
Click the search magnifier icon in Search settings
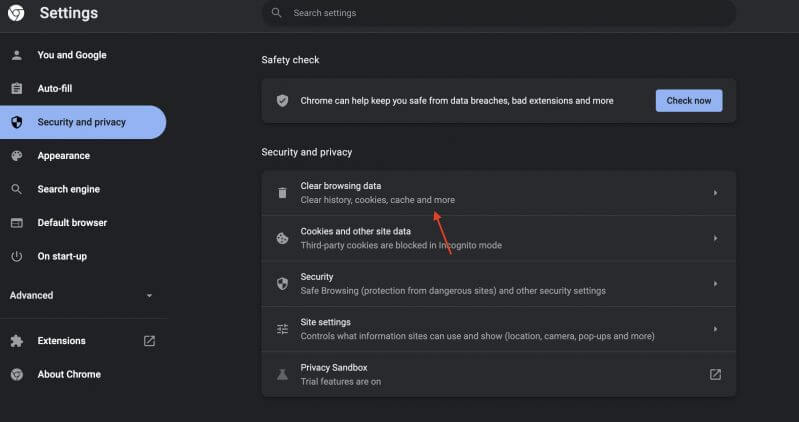pos(276,13)
